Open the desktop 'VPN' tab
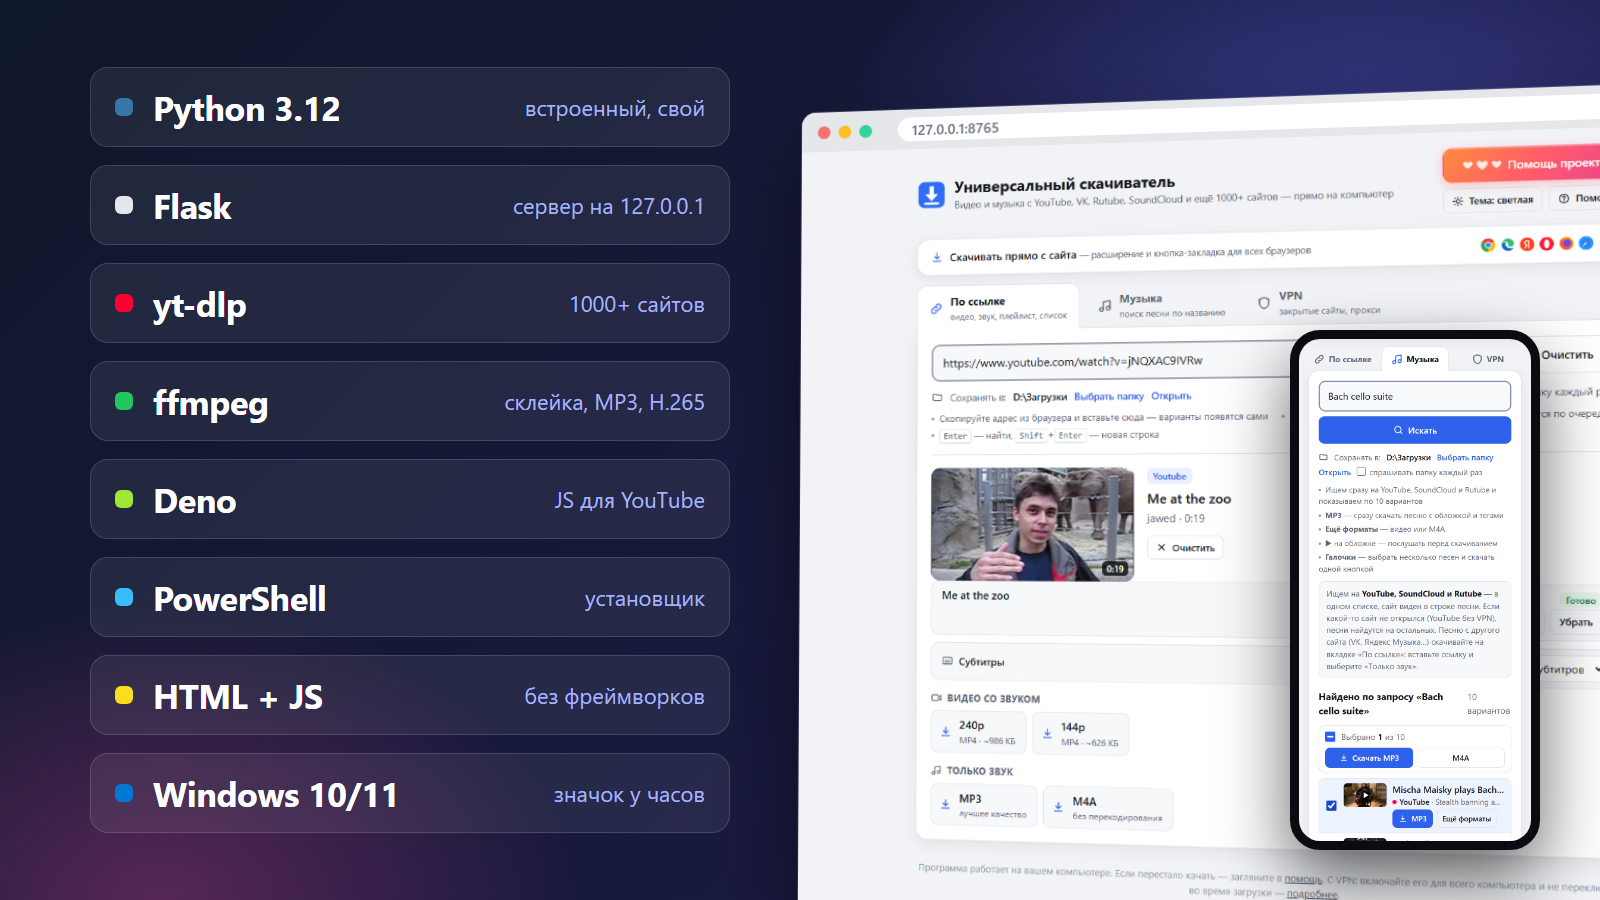1600x900 pixels. tap(1319, 302)
